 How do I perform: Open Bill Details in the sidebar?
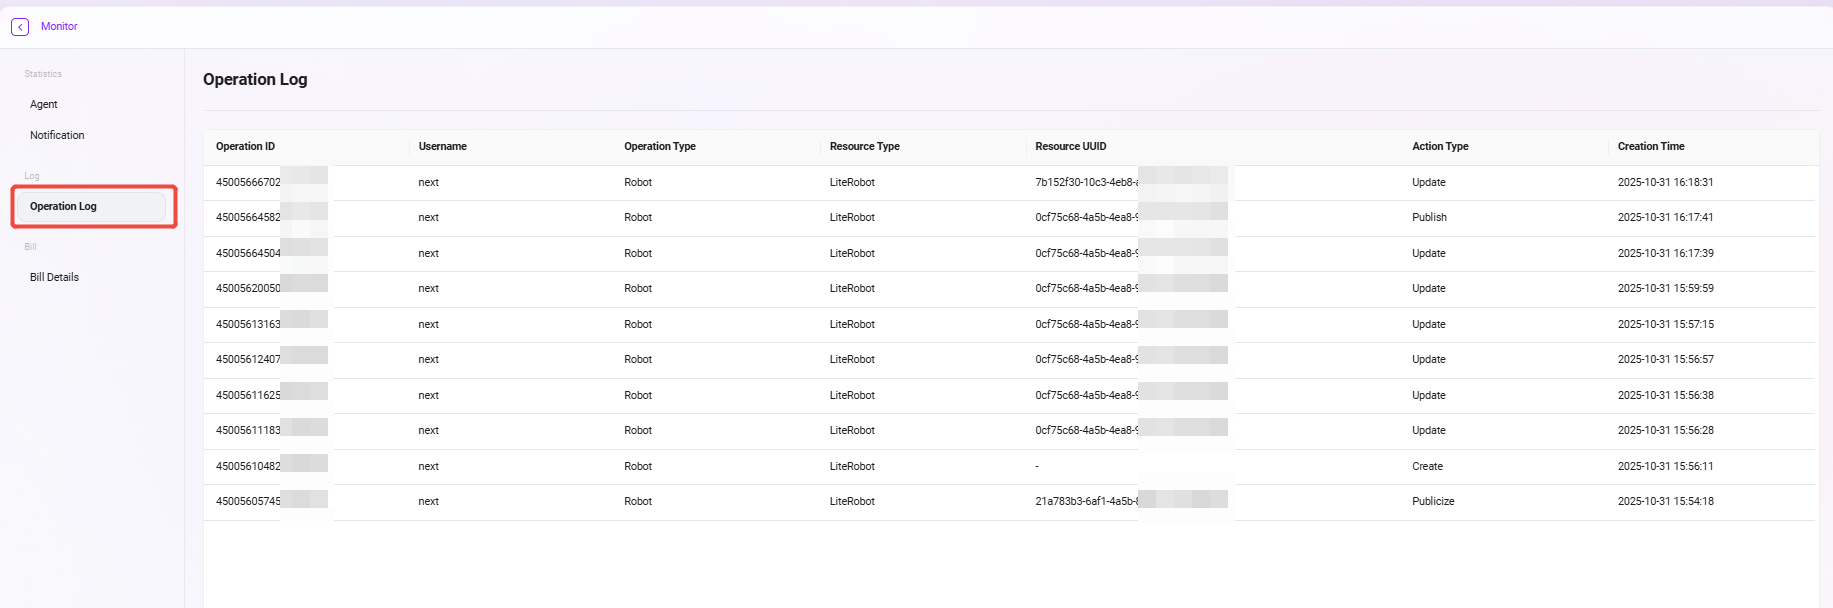tap(54, 278)
